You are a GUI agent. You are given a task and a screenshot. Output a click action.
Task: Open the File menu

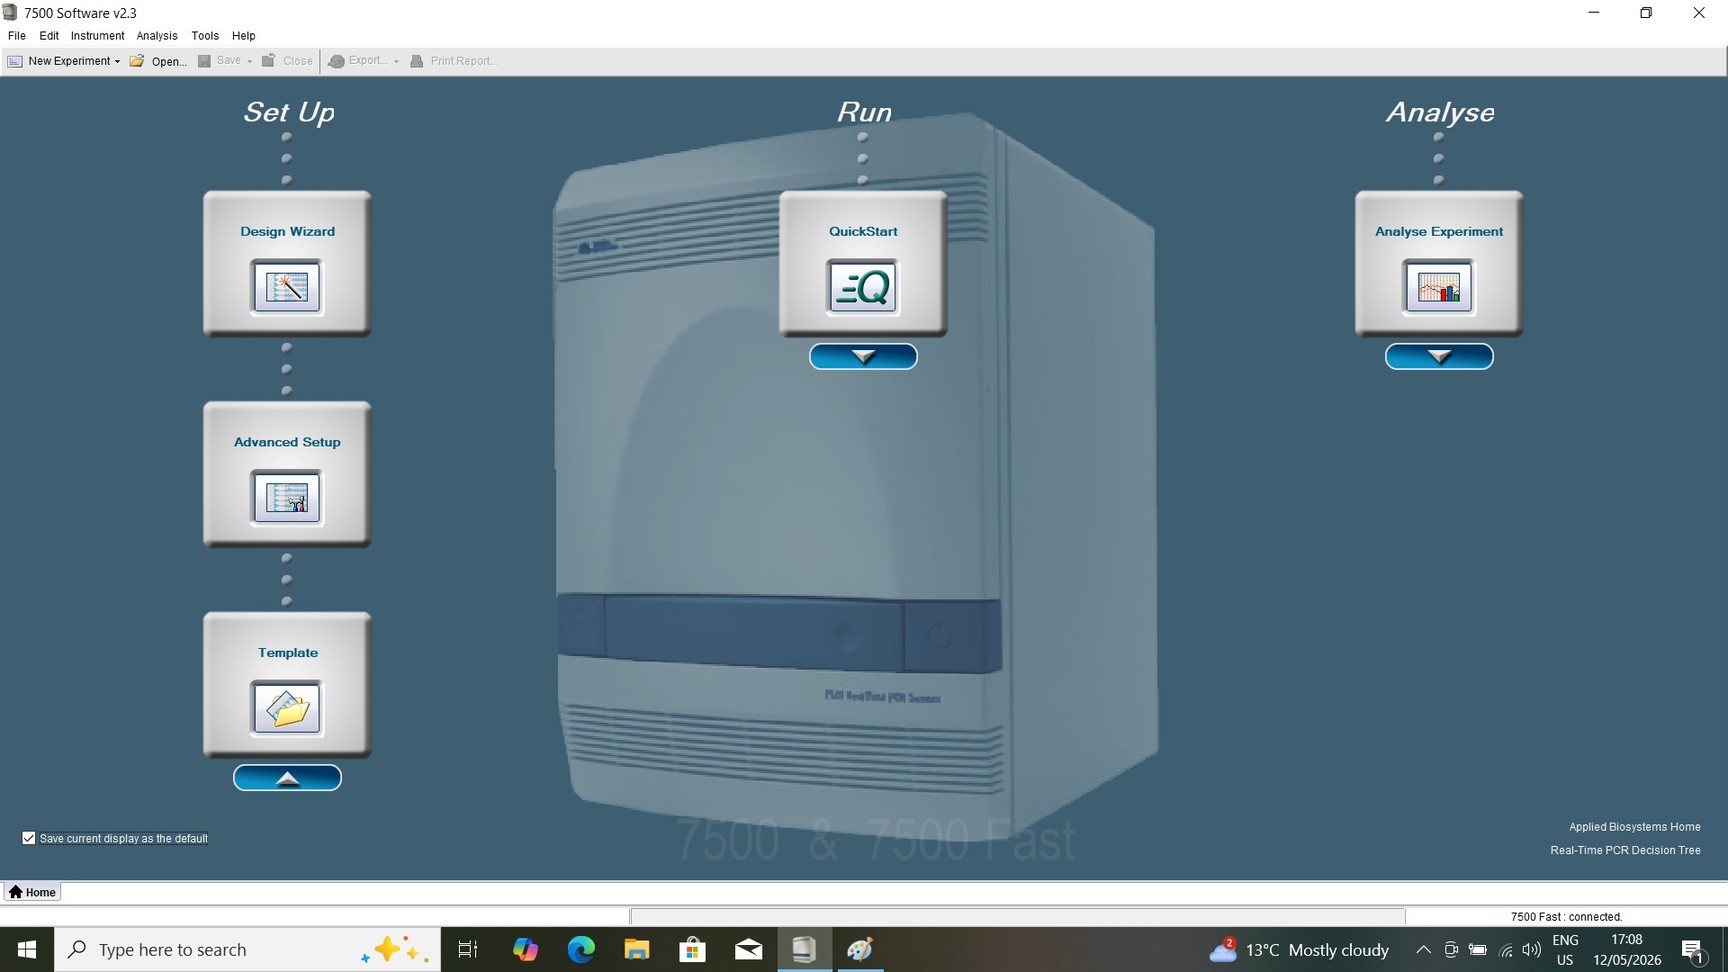click(x=17, y=35)
